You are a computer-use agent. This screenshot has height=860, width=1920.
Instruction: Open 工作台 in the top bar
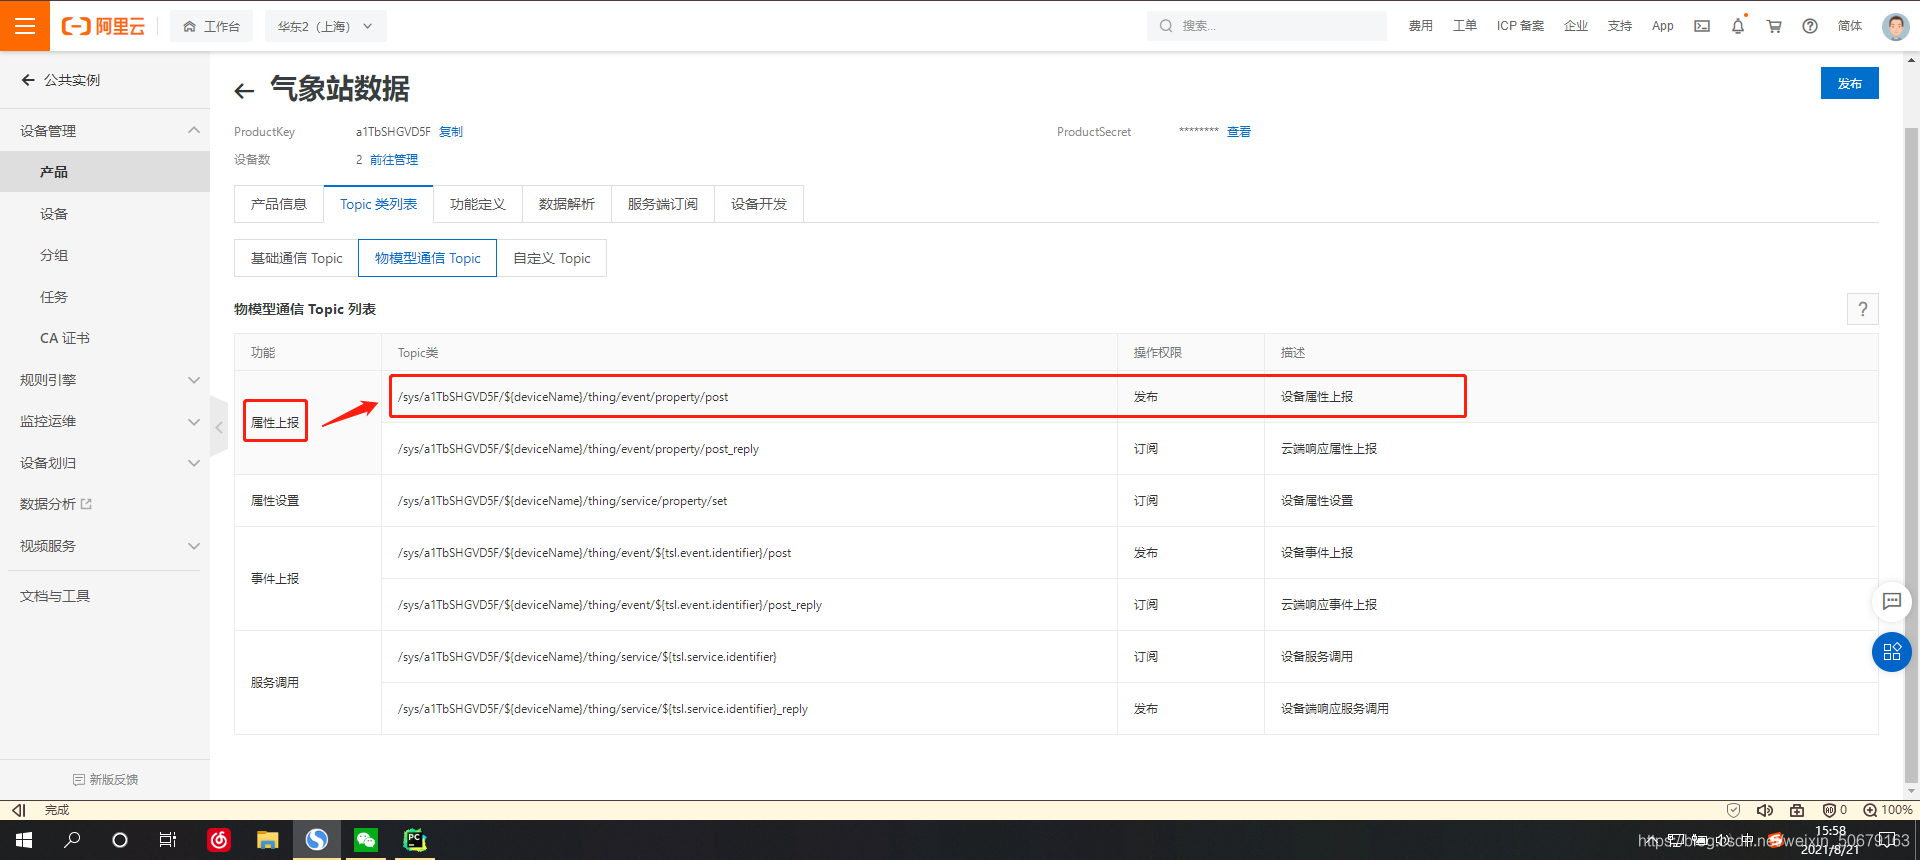click(x=212, y=26)
